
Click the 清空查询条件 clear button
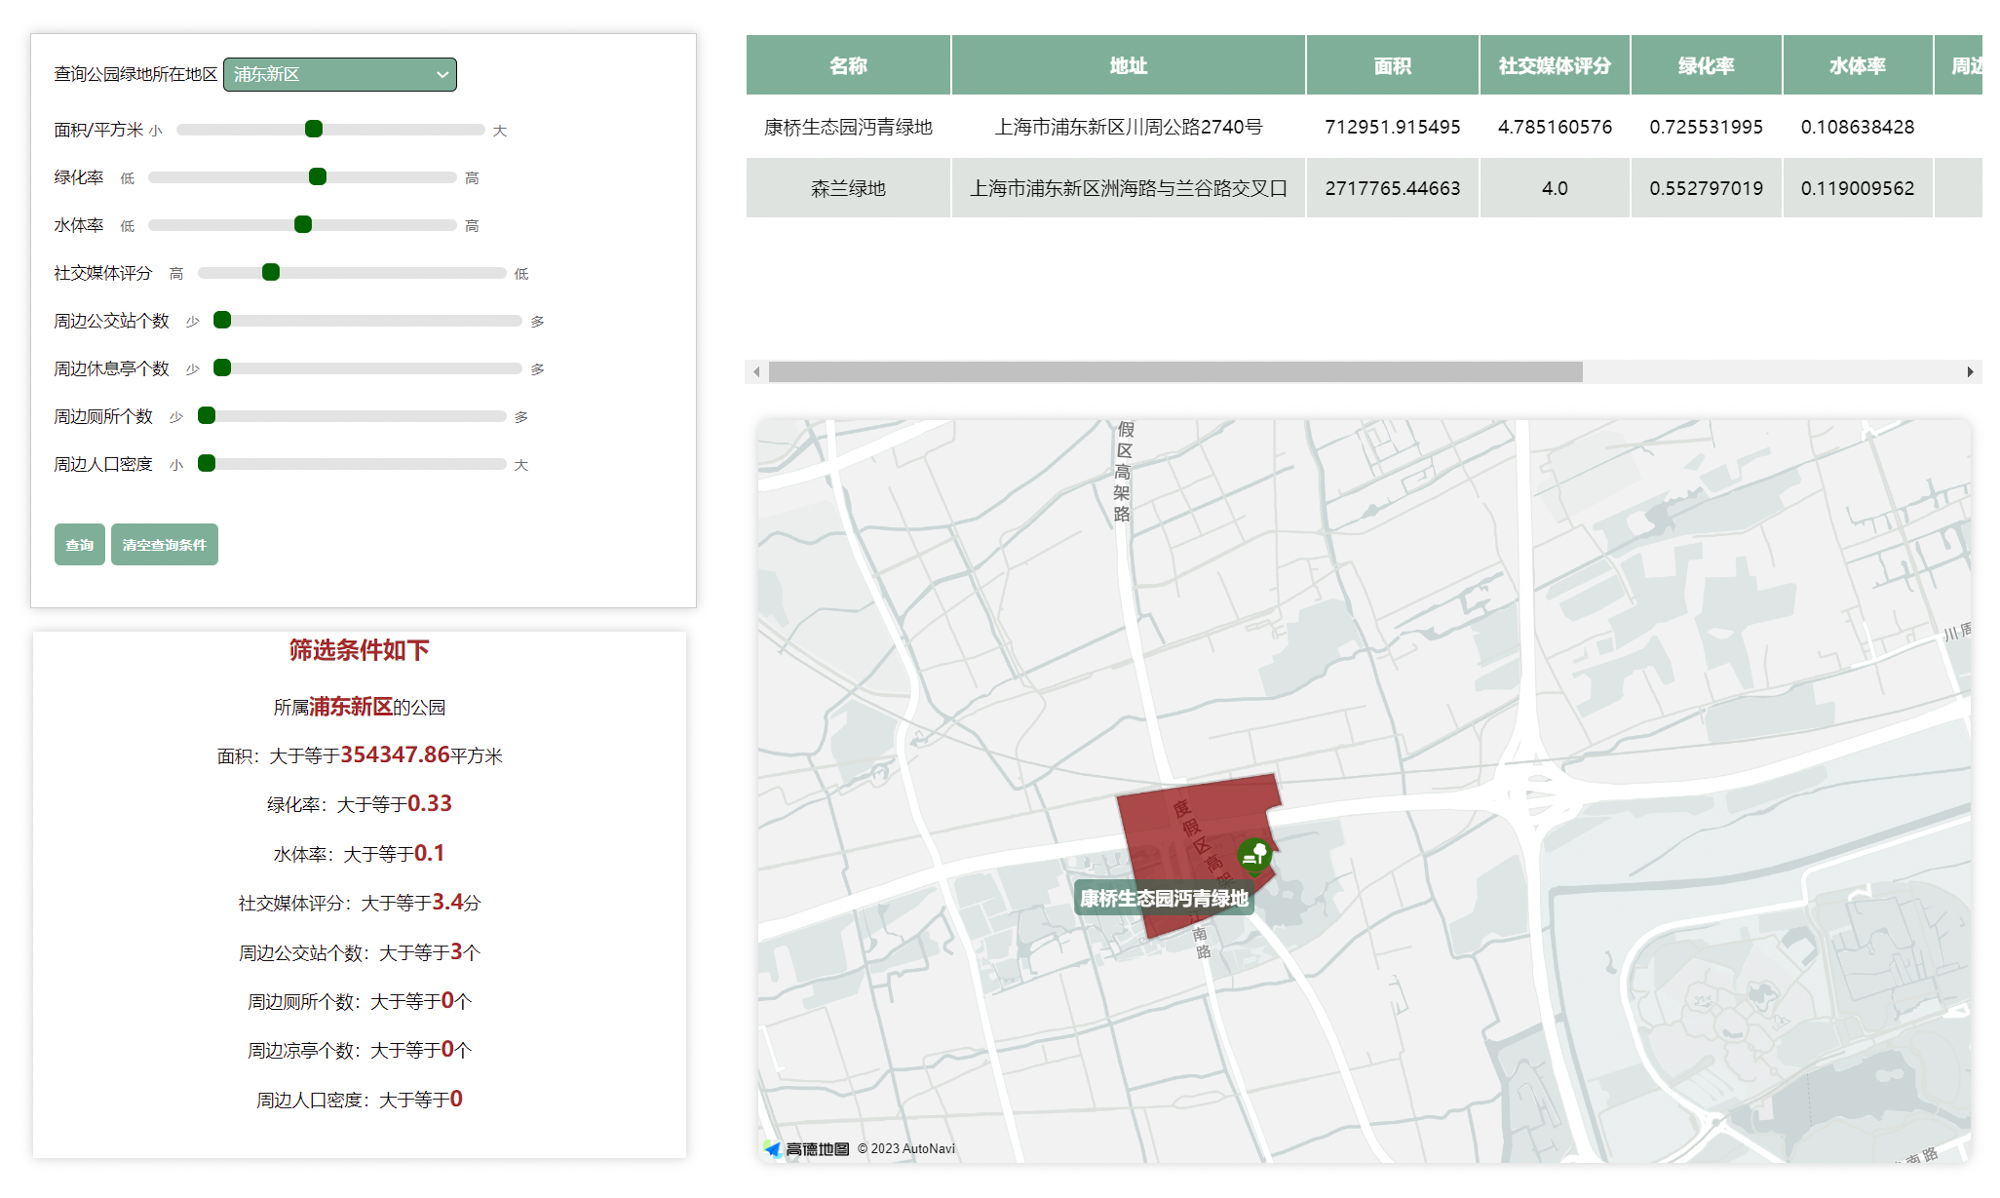(164, 545)
